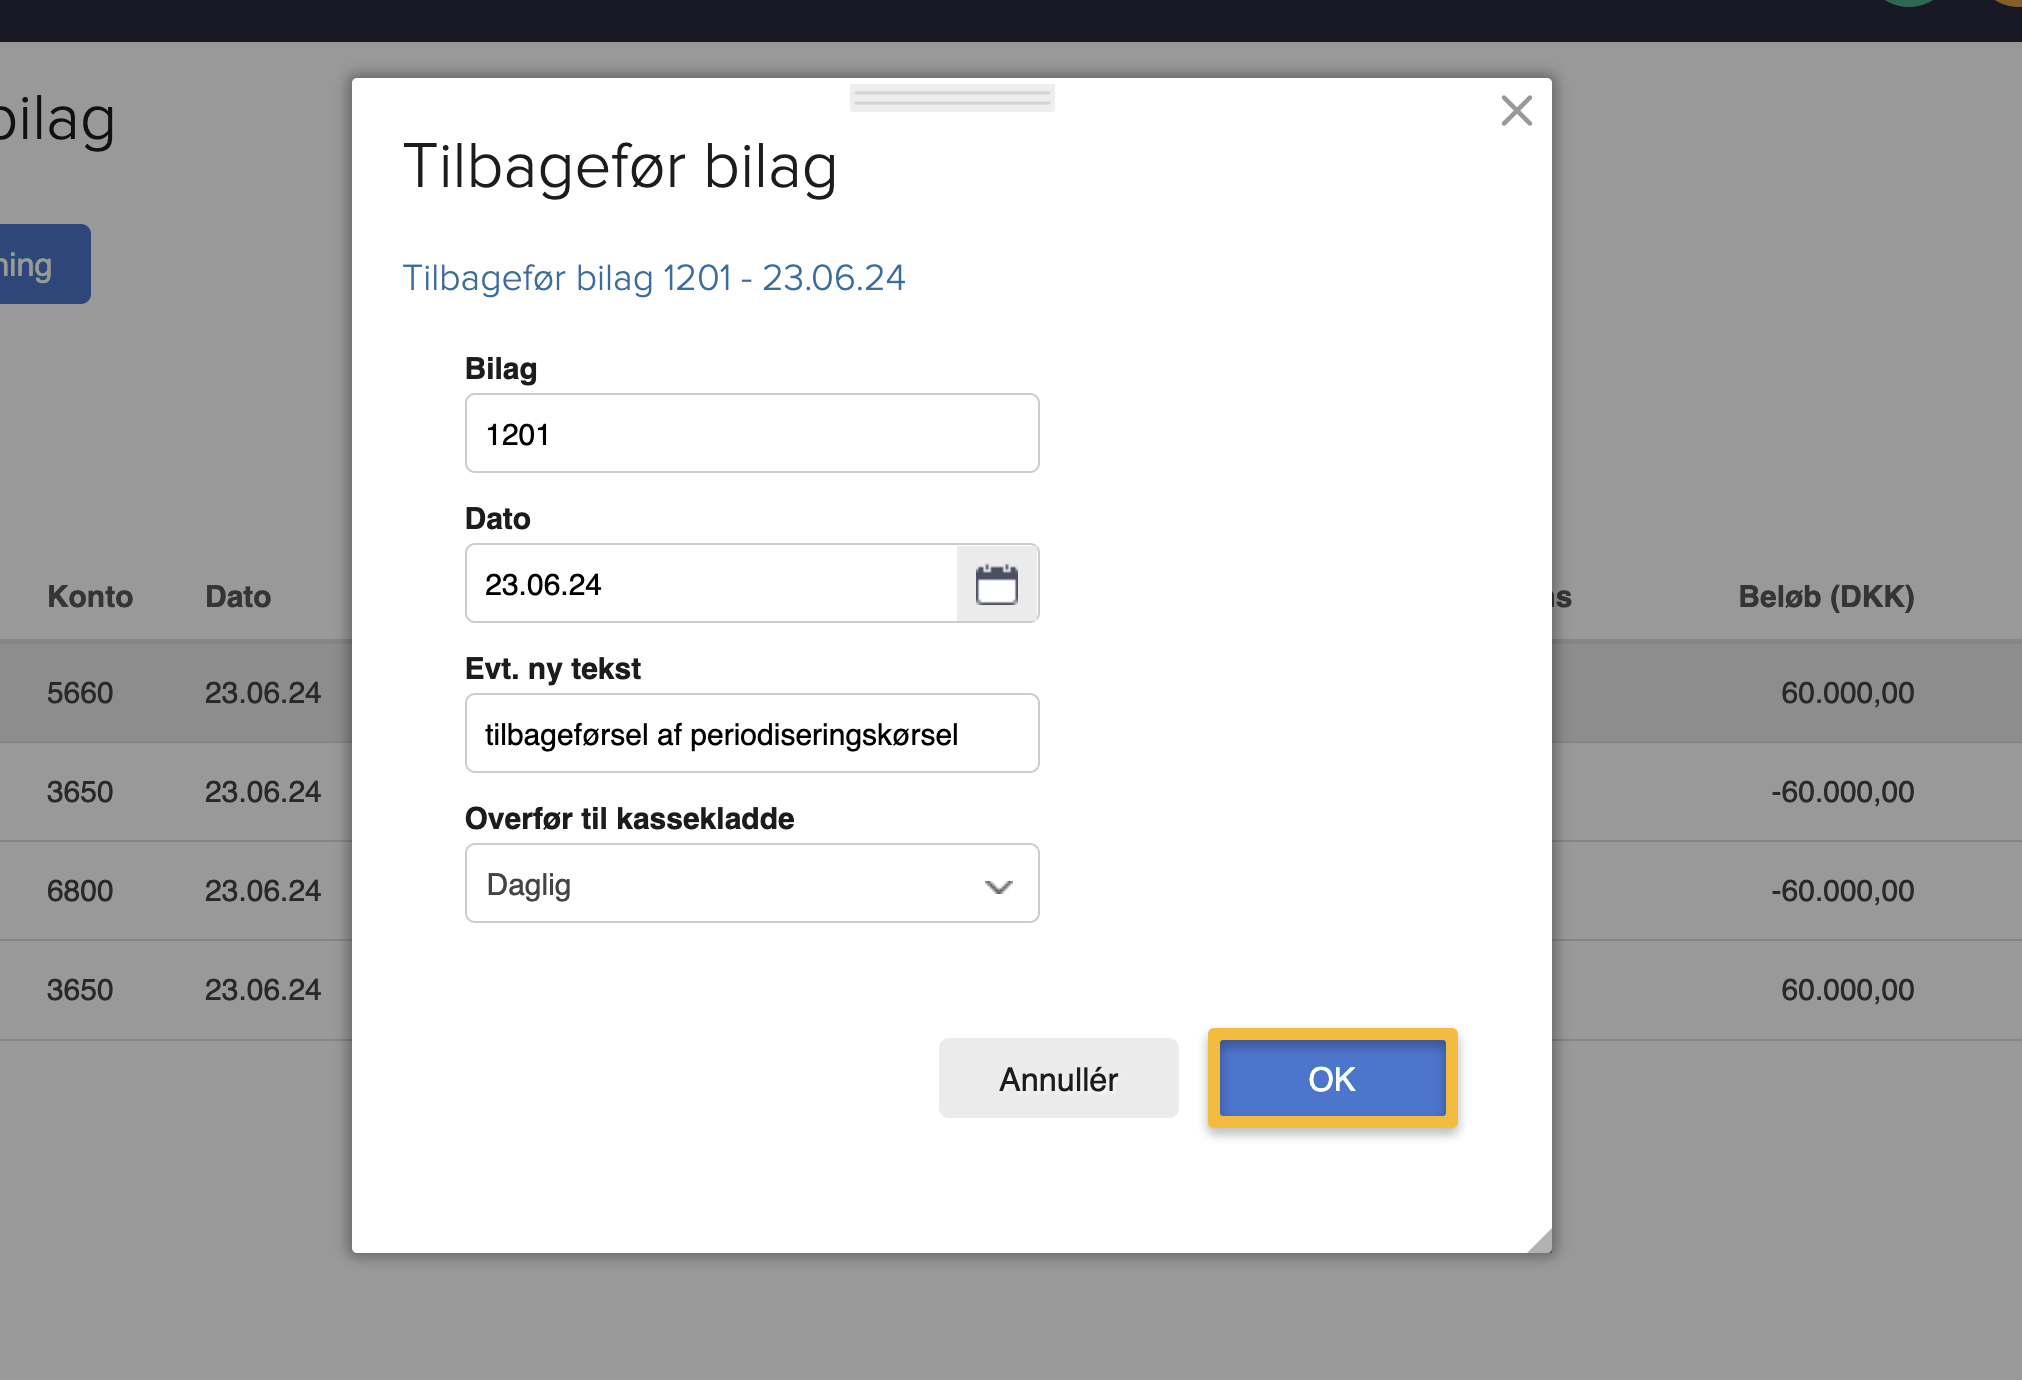
Task: Click the OK button
Action: [1330, 1078]
